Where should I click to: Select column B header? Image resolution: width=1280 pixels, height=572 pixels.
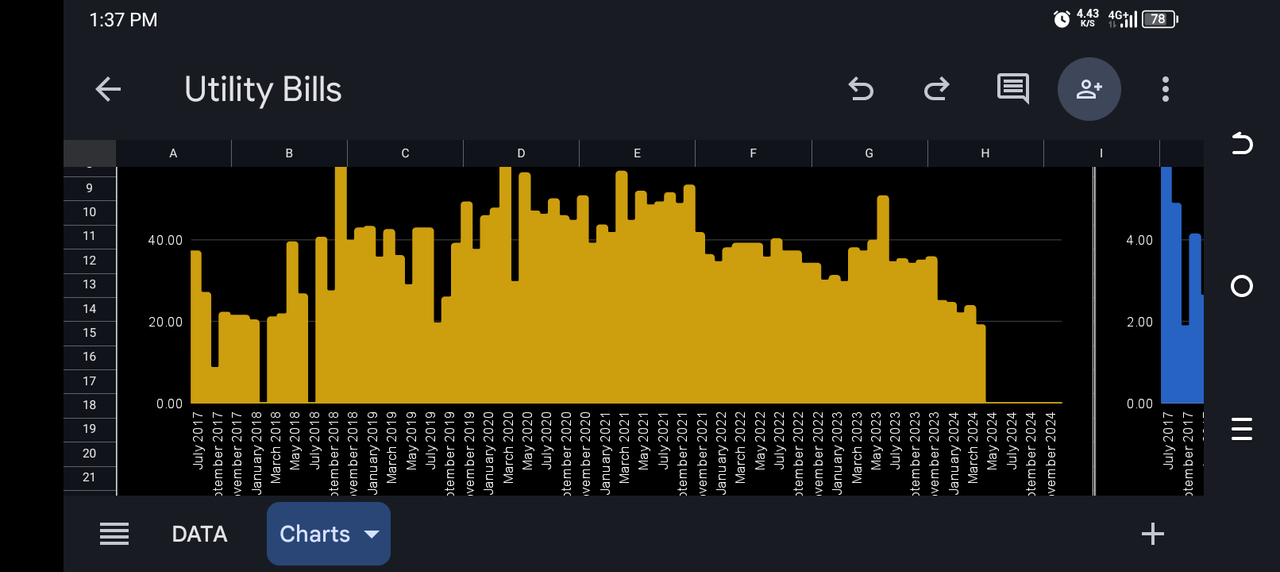click(290, 153)
